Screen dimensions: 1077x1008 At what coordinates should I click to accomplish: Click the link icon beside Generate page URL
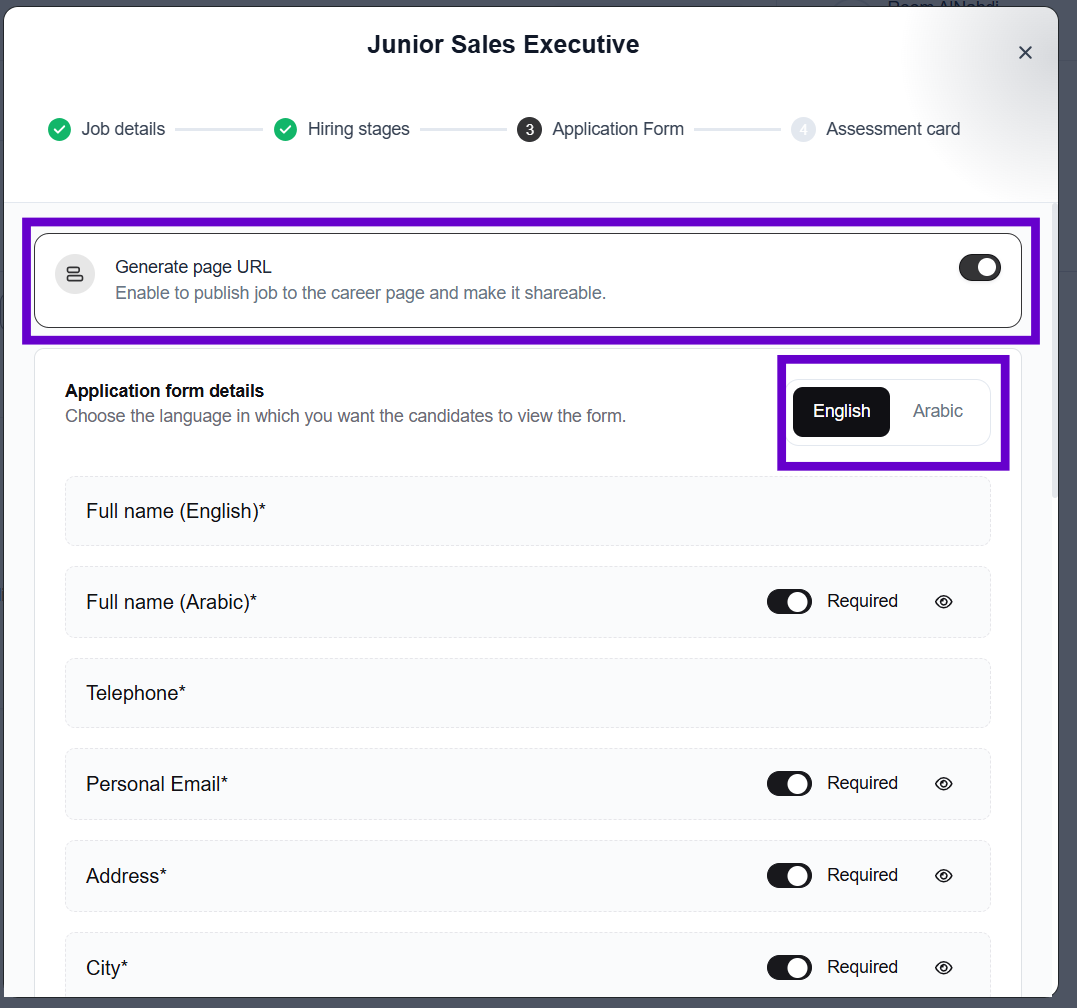pyautogui.click(x=75, y=274)
